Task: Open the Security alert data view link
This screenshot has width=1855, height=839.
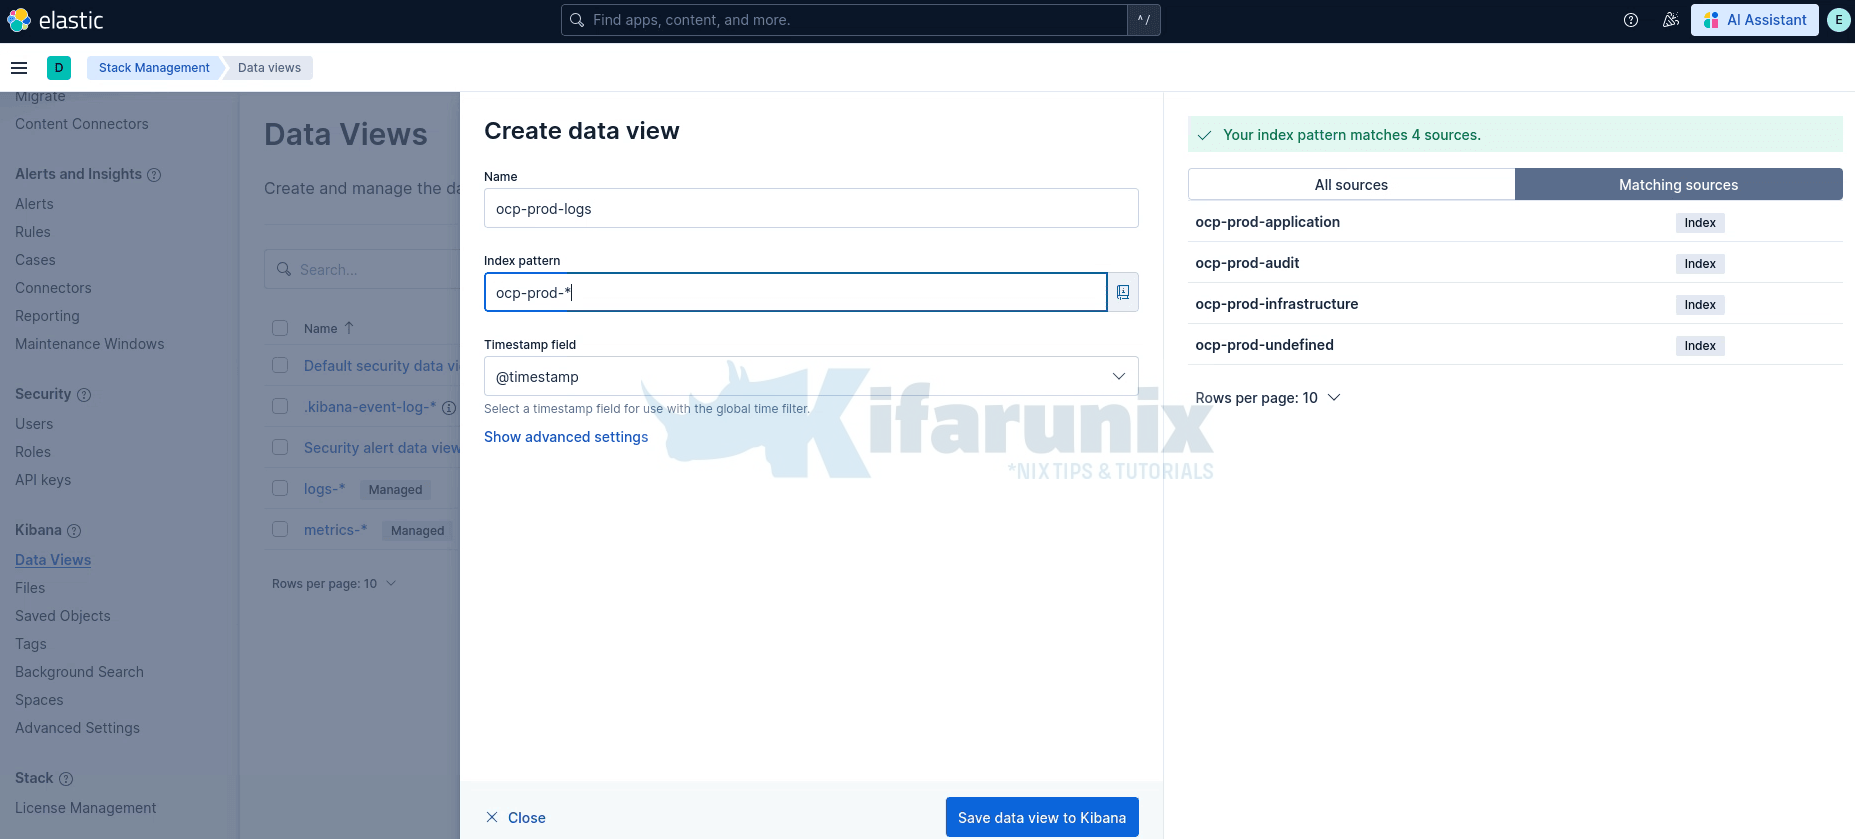Action: tap(381, 448)
